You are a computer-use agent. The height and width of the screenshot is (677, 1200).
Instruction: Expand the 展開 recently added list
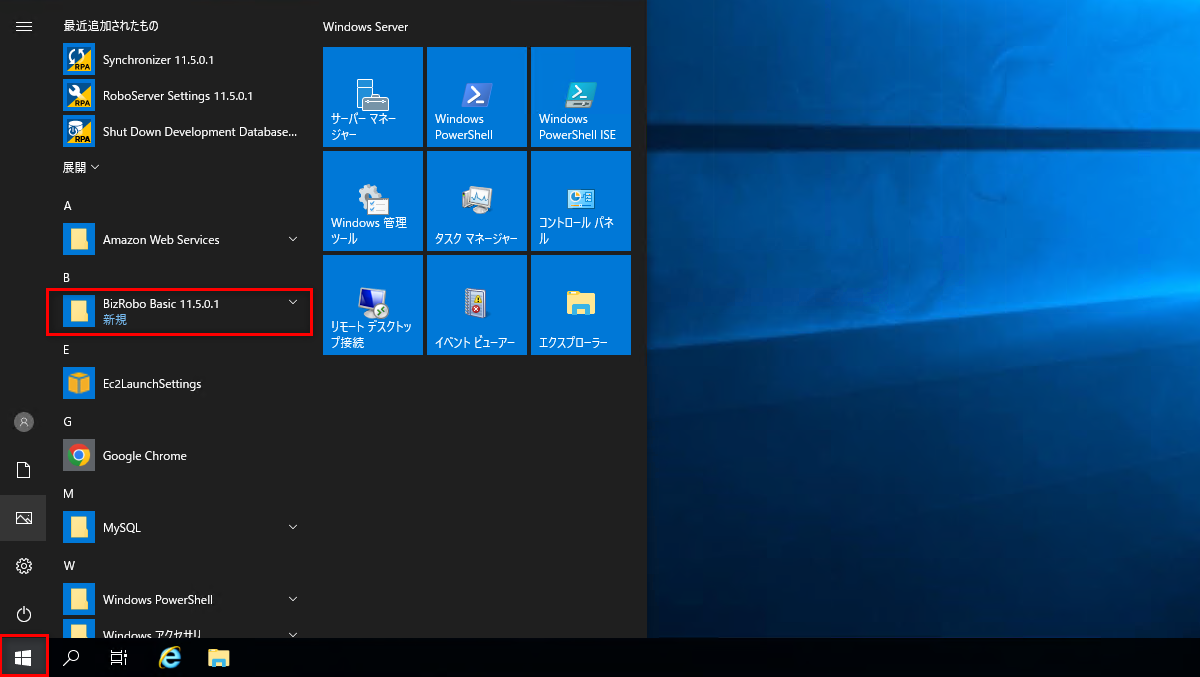(81, 168)
